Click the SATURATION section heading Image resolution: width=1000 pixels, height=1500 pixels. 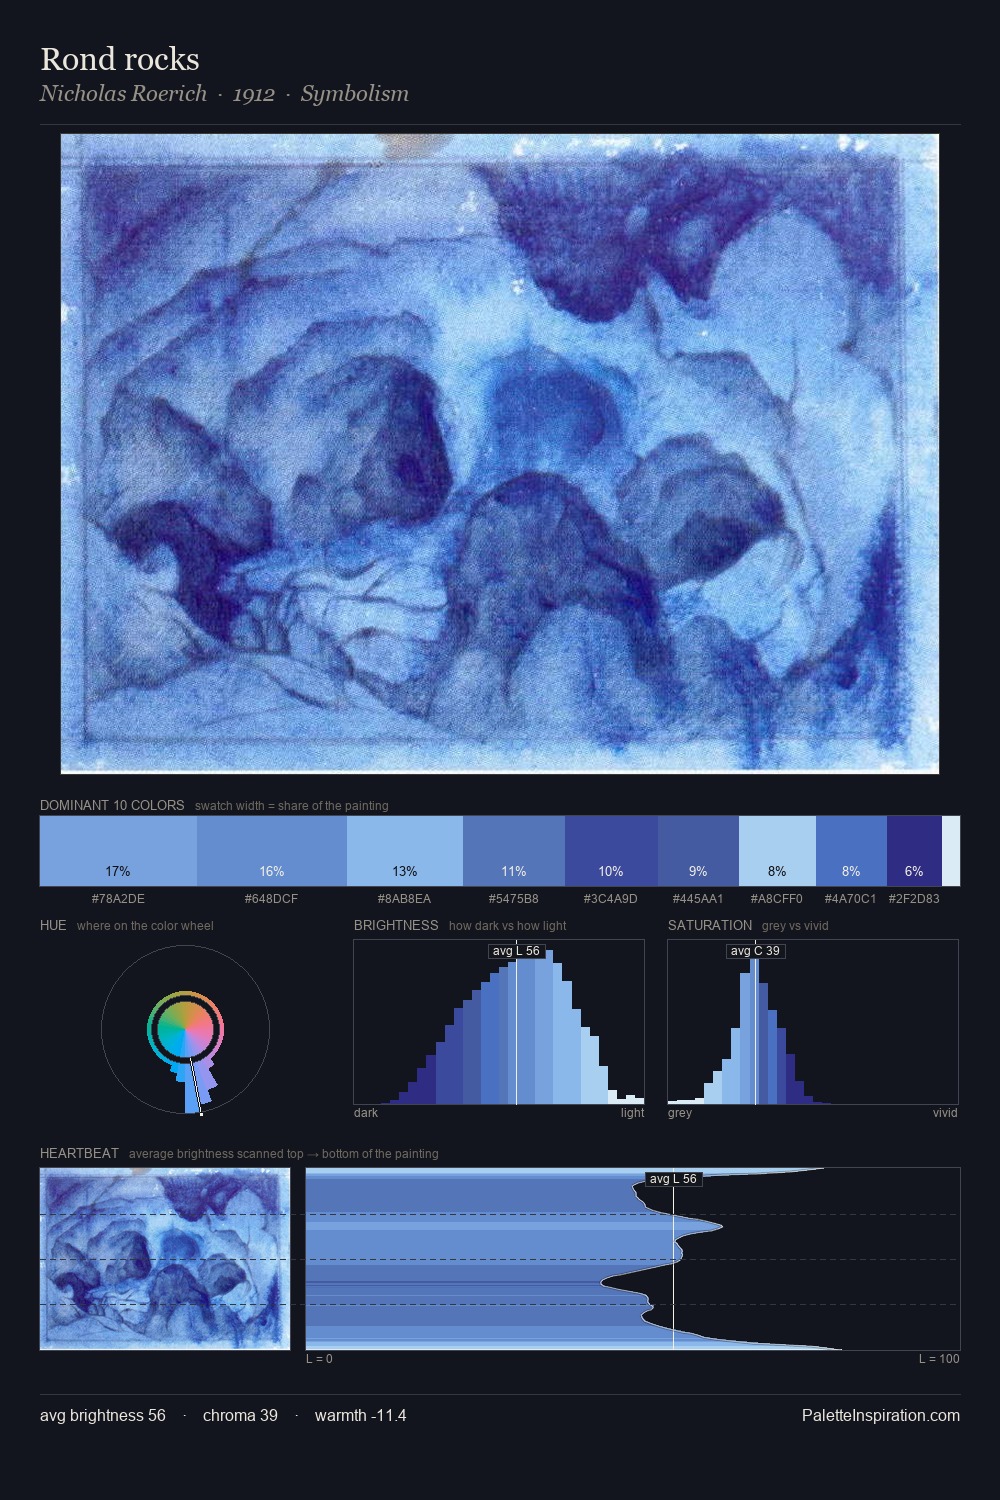coord(710,925)
